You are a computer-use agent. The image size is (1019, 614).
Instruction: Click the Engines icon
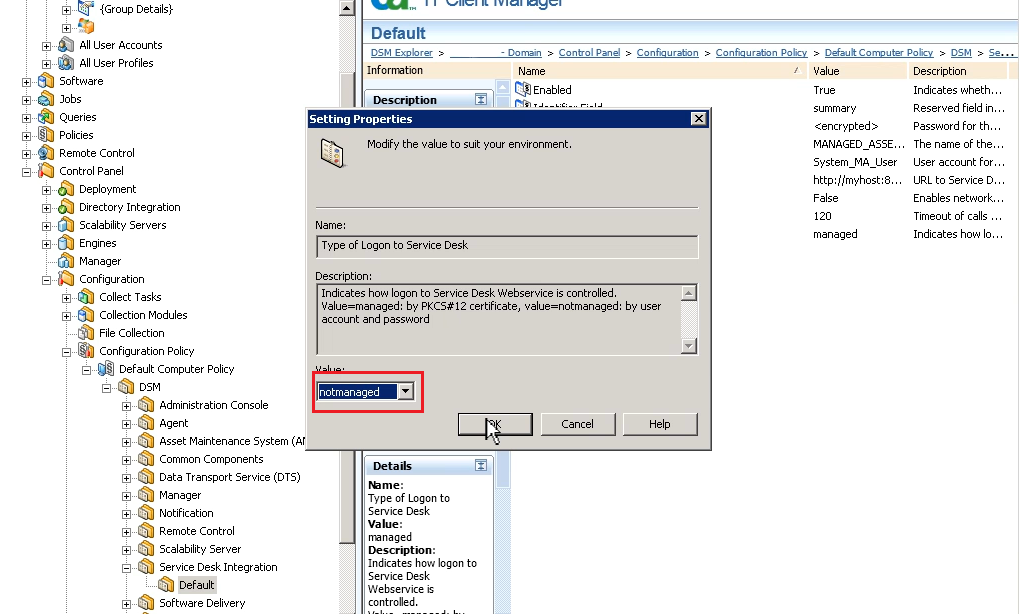pyautogui.click(x=66, y=243)
